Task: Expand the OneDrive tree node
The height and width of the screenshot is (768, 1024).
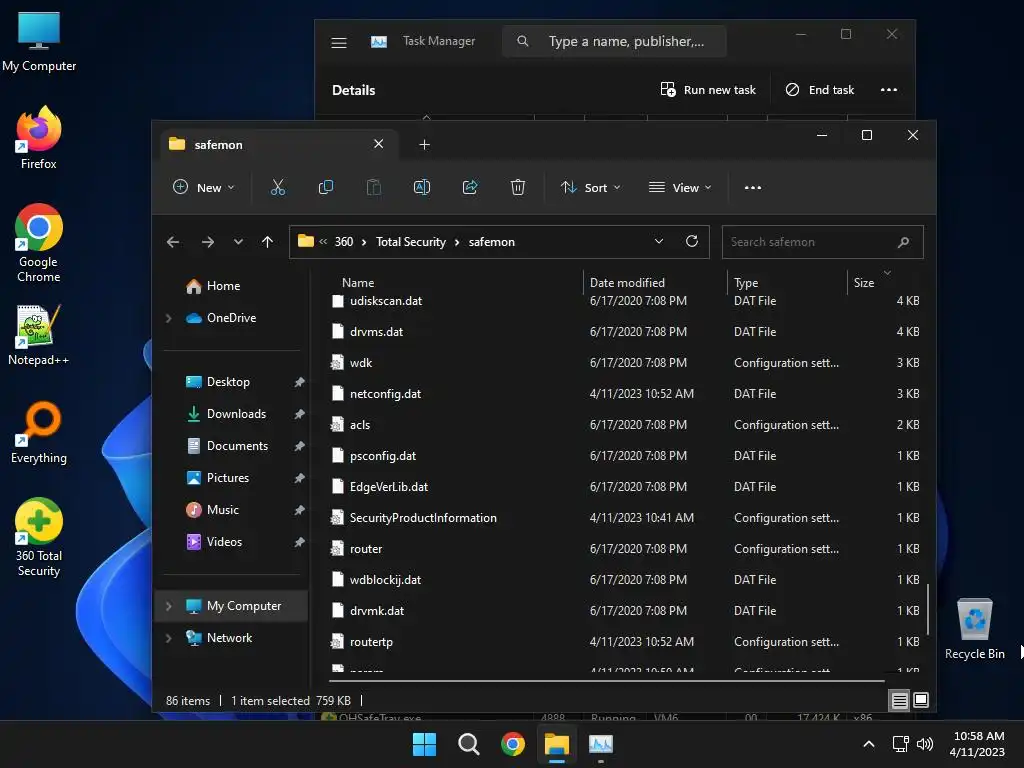Action: 168,318
